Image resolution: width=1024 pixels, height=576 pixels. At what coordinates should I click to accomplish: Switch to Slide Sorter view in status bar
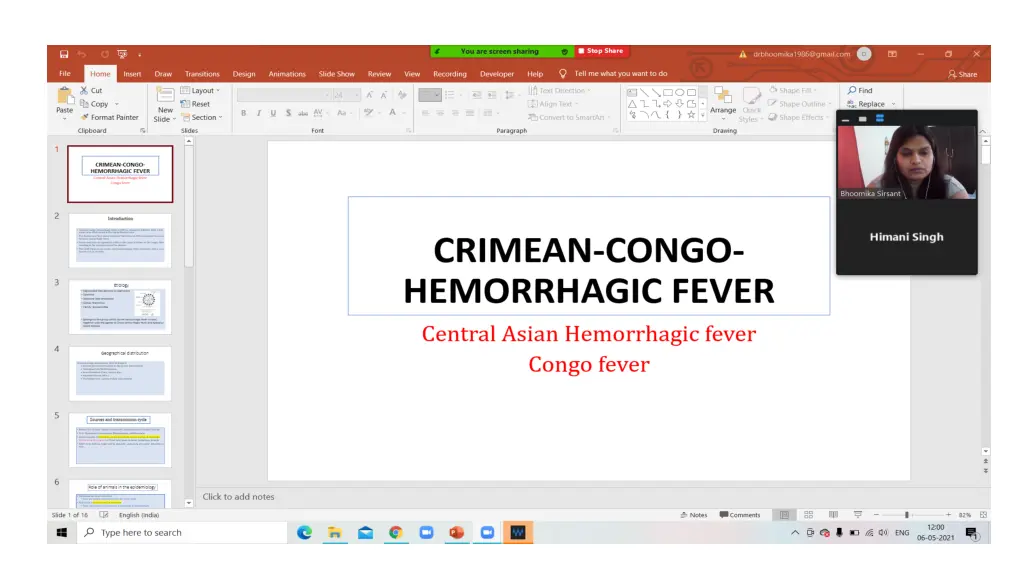(808, 515)
